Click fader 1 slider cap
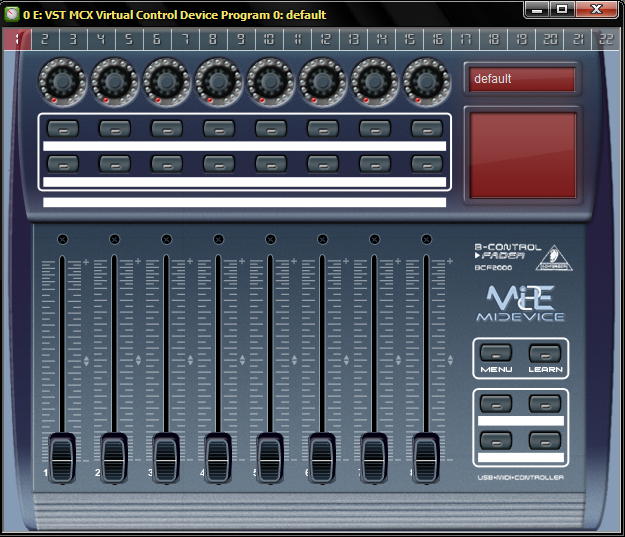 pyautogui.click(x=62, y=458)
